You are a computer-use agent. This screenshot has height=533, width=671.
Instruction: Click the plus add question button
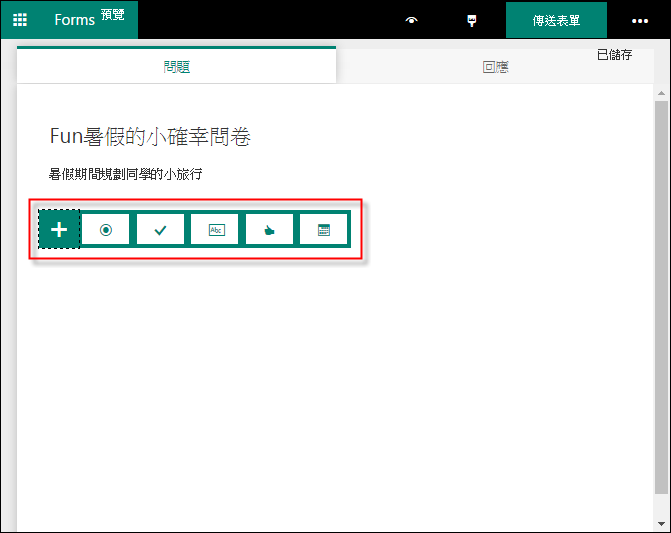coord(59,229)
